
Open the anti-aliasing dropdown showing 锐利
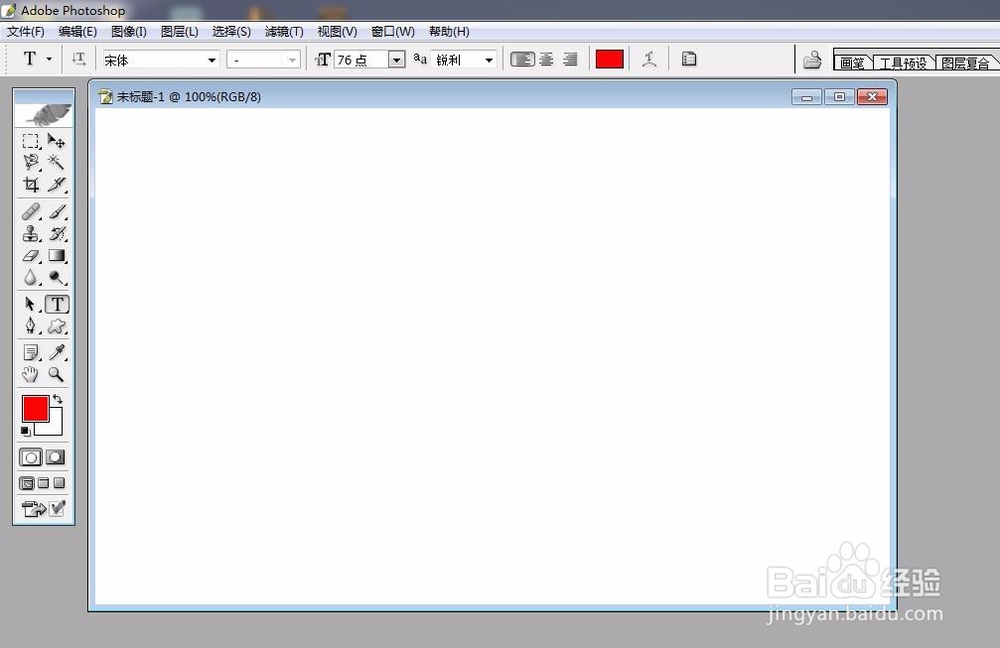464,60
